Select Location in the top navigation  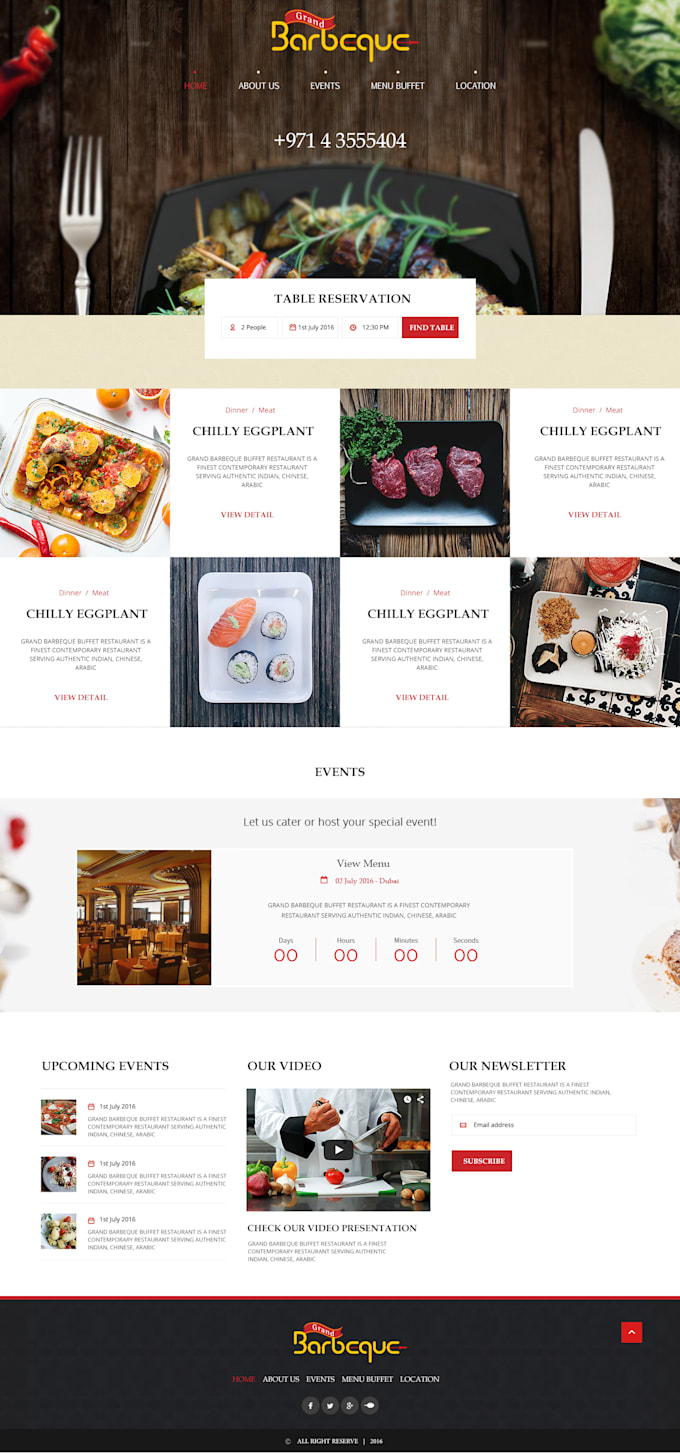475,86
